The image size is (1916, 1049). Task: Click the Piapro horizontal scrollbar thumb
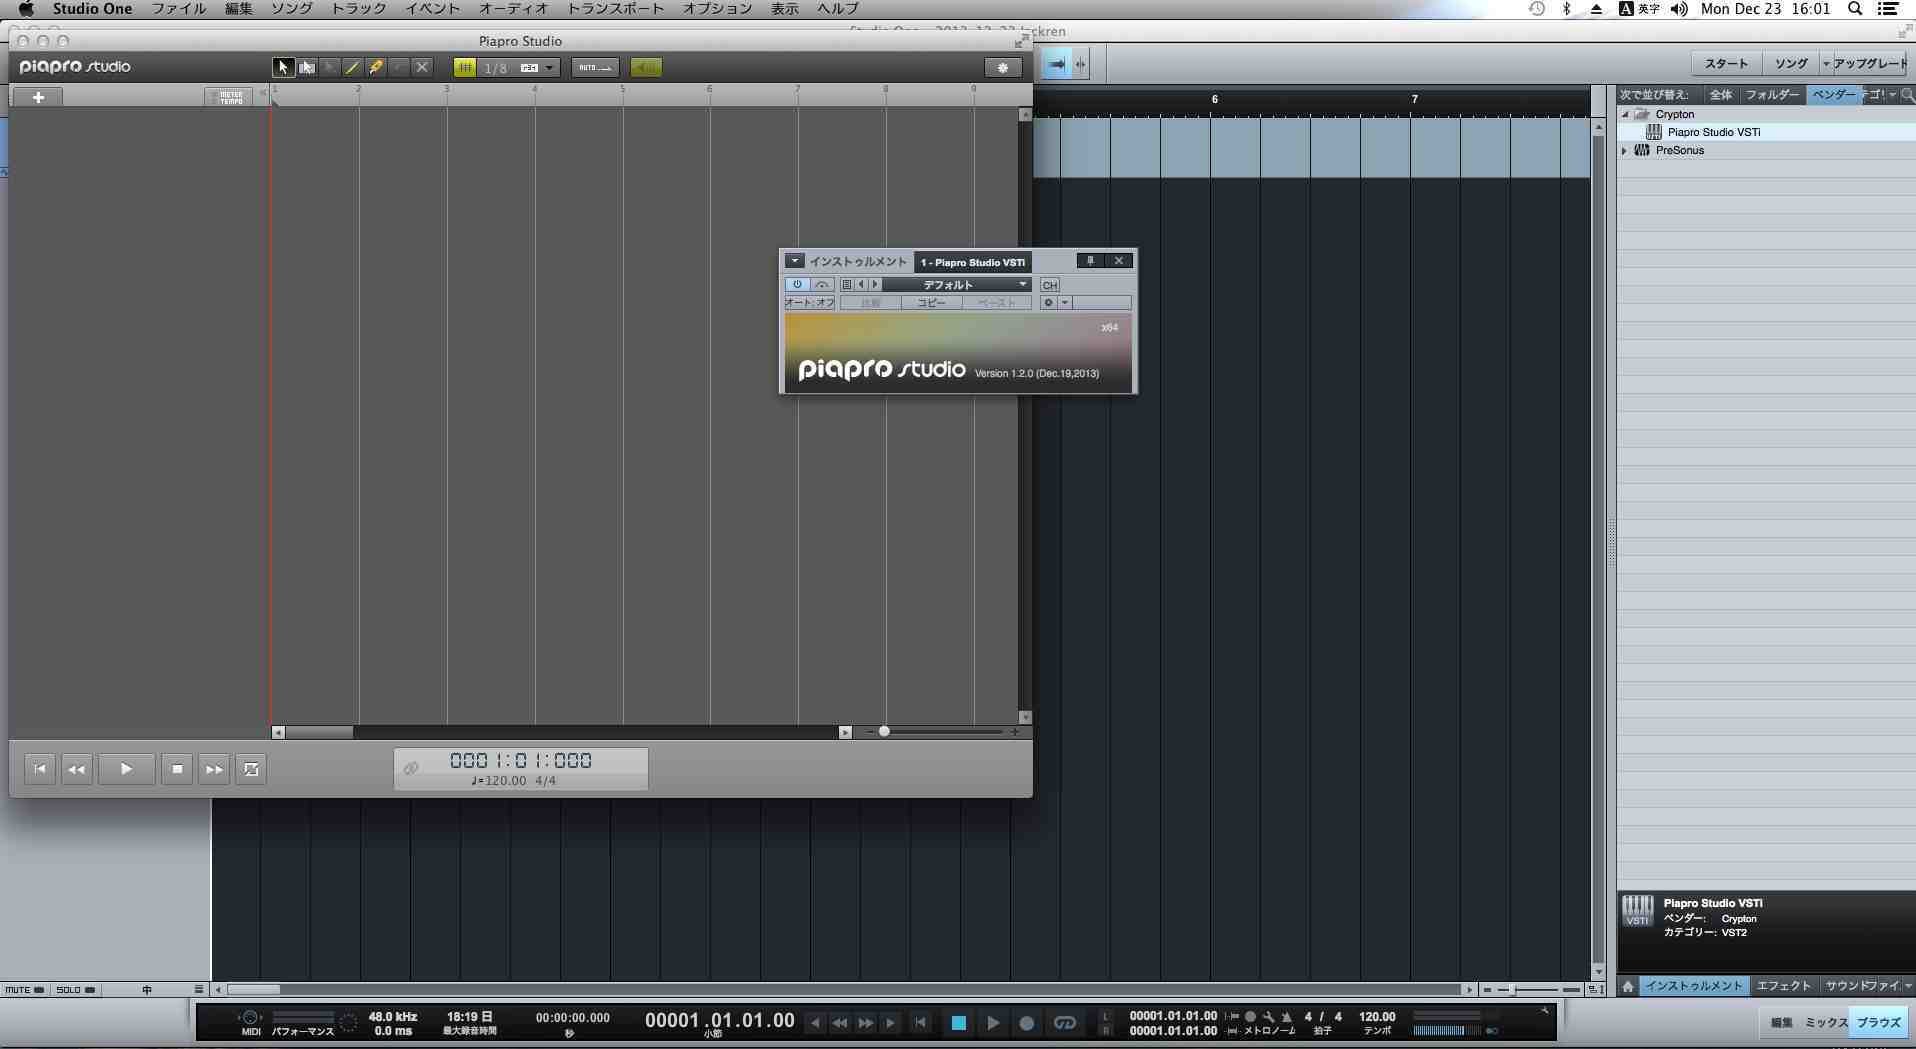(319, 732)
